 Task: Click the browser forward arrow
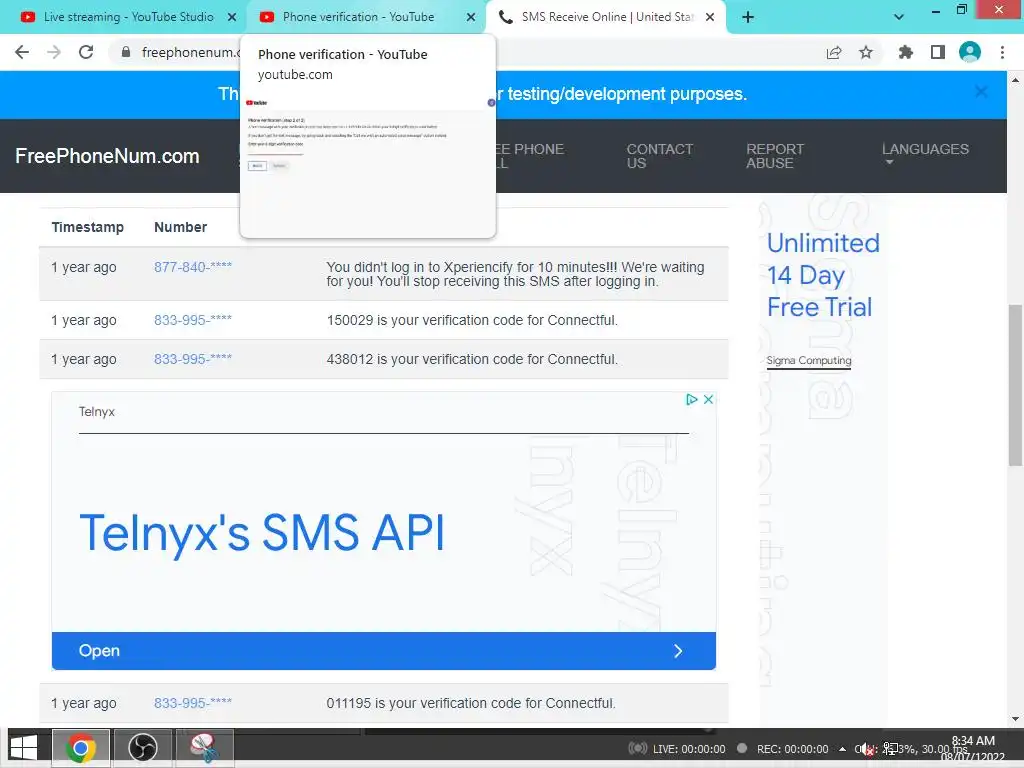(54, 52)
